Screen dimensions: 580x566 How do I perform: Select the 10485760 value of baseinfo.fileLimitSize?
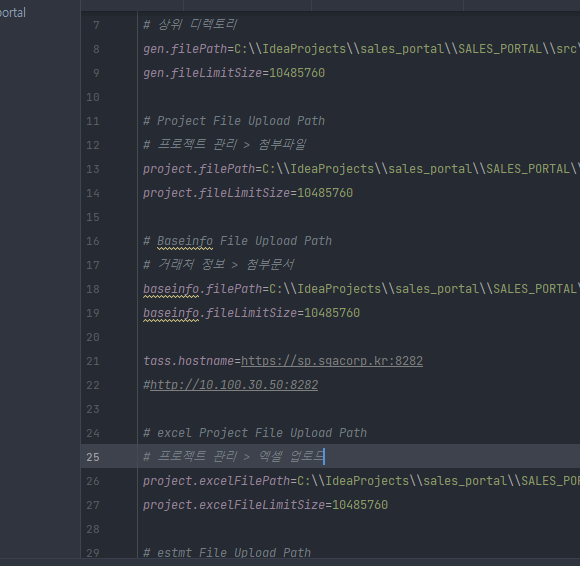pos(332,313)
